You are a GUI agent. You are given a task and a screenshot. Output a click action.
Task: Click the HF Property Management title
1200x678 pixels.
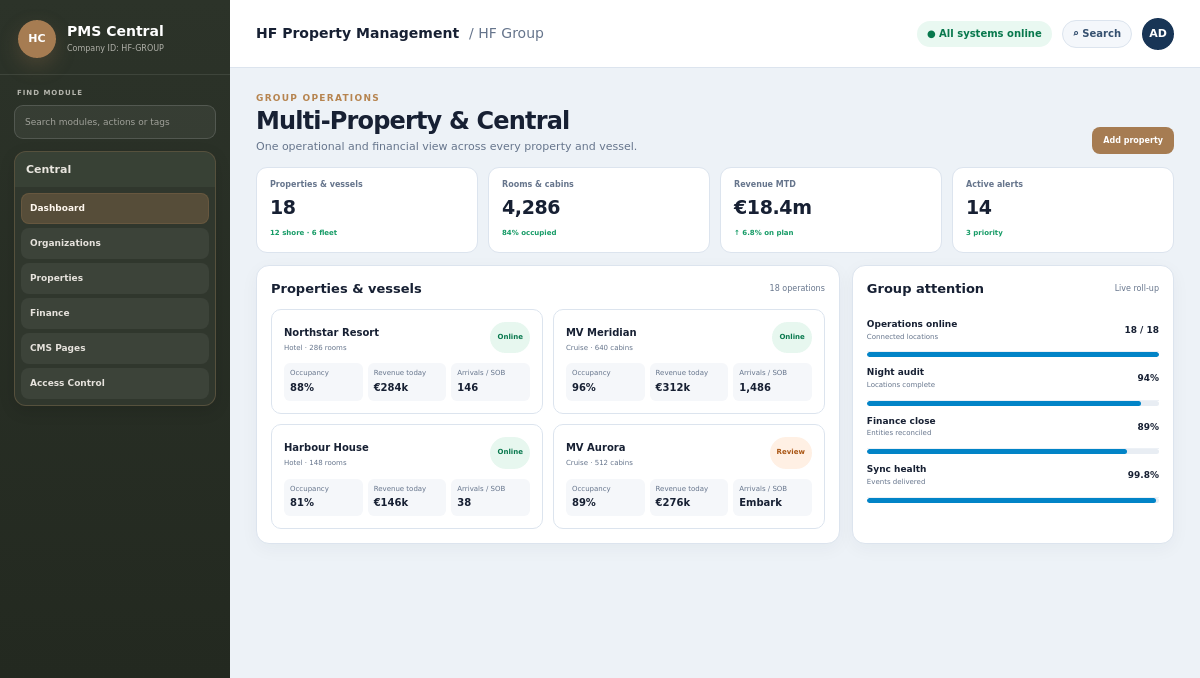357,33
